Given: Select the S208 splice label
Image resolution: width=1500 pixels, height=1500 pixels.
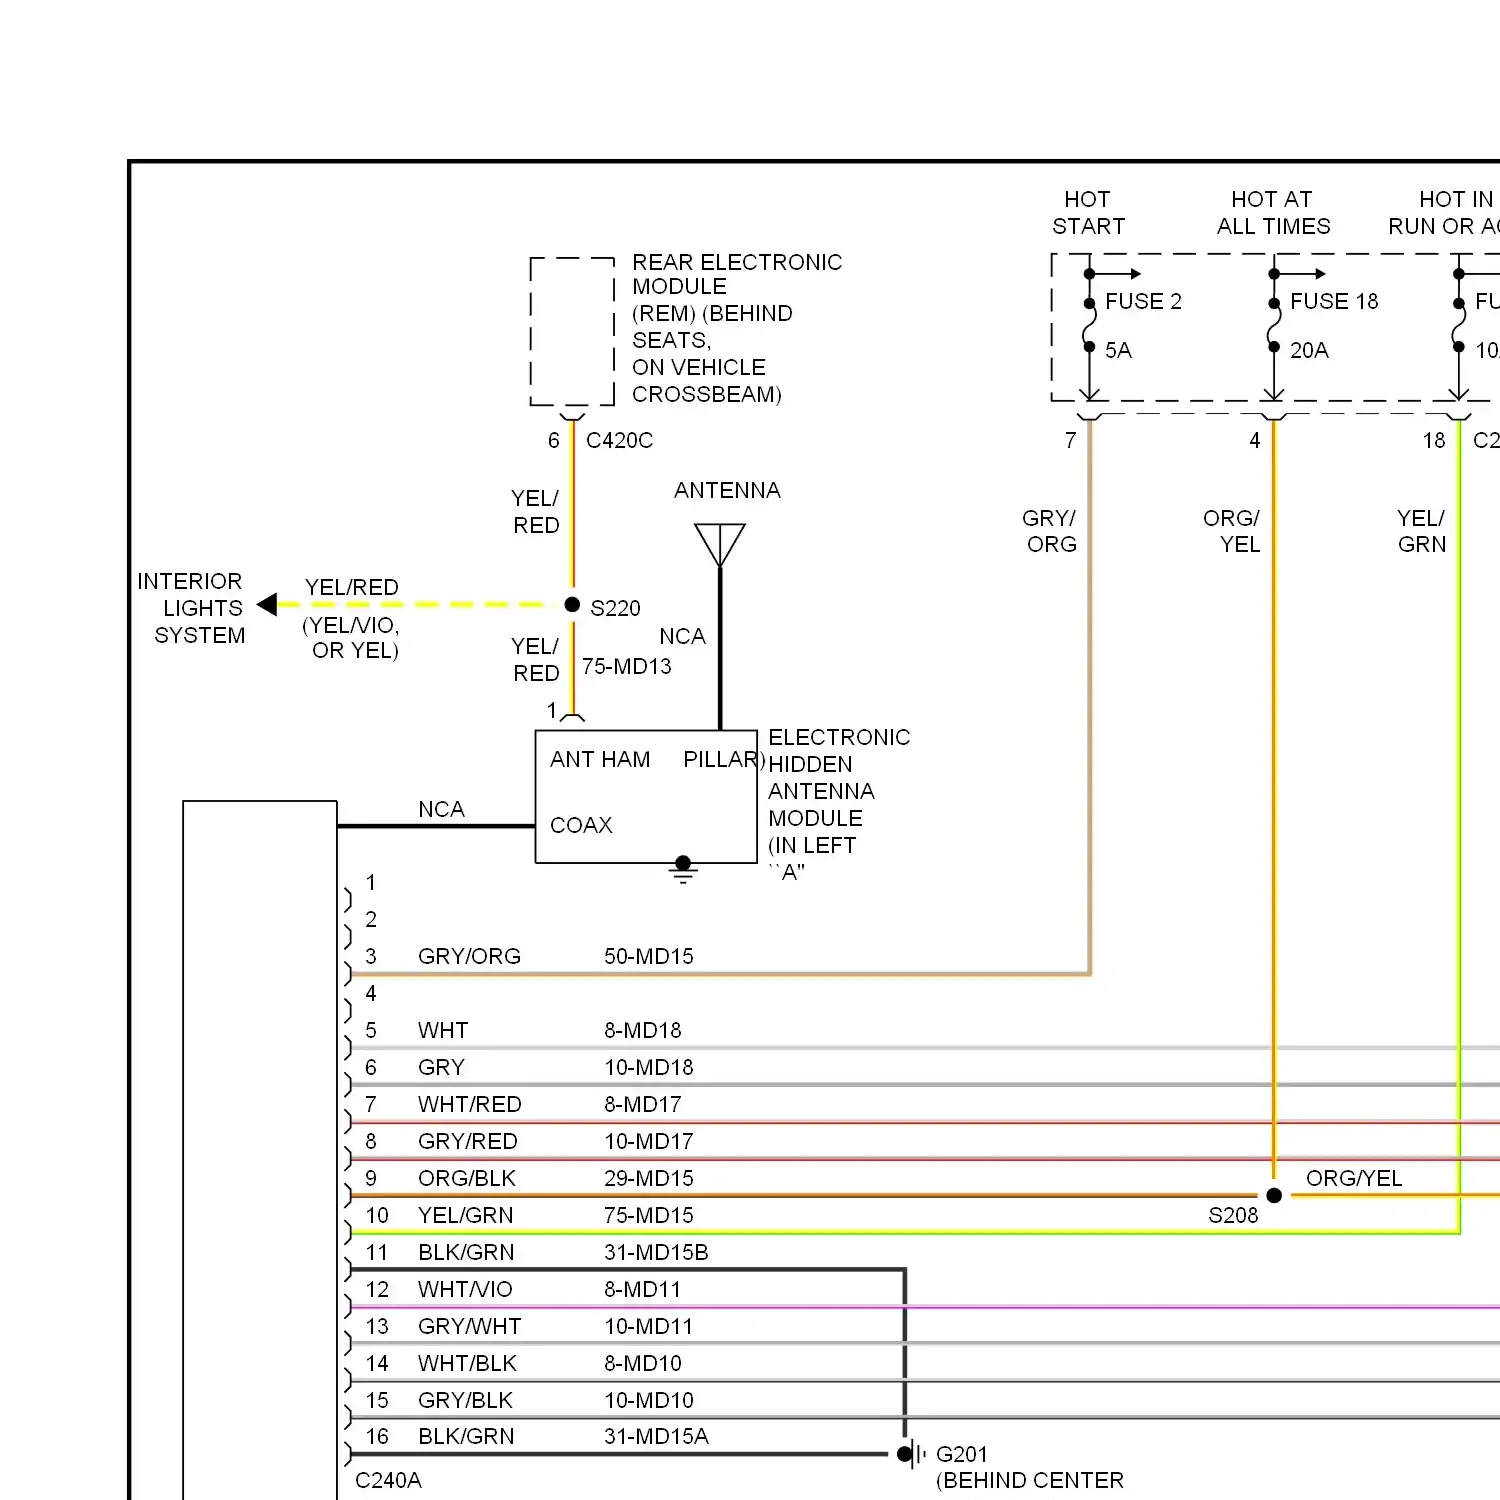Looking at the screenshot, I should [1233, 1215].
